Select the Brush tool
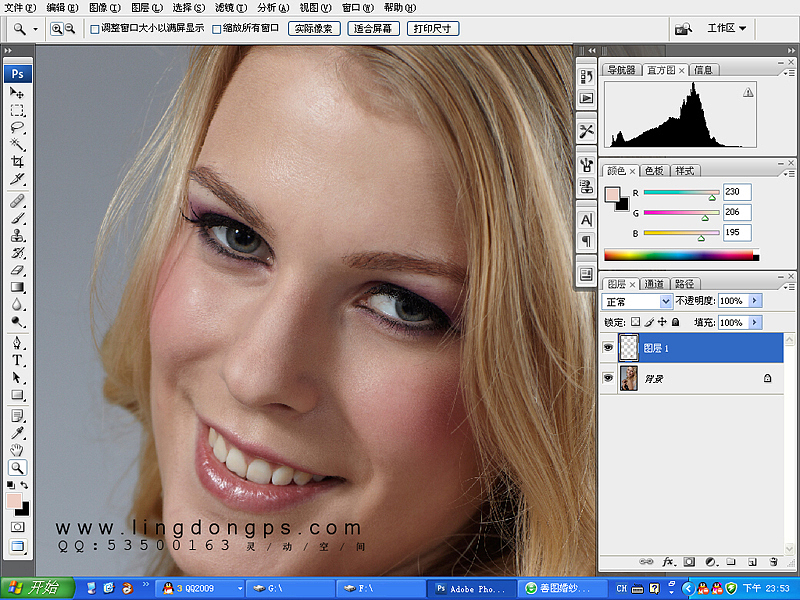The height and width of the screenshot is (600, 800). pos(17,218)
